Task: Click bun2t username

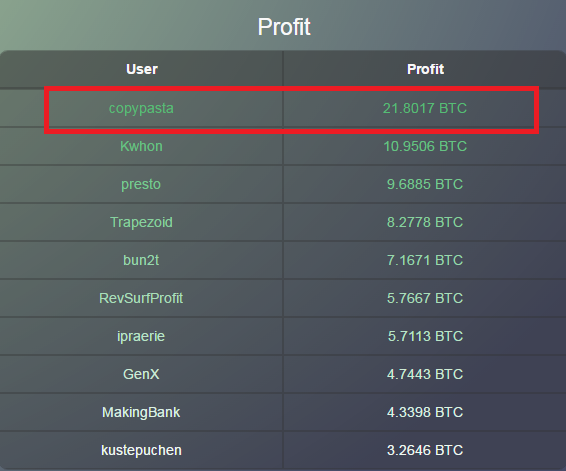Action: point(141,260)
